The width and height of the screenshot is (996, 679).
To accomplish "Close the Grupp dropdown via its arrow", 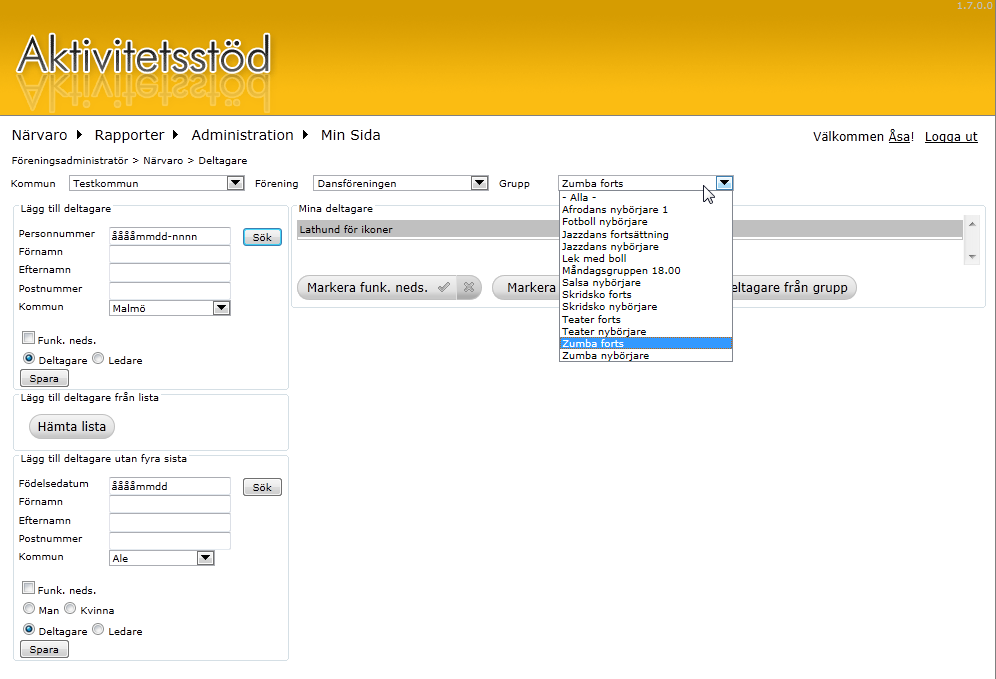I will (x=724, y=183).
